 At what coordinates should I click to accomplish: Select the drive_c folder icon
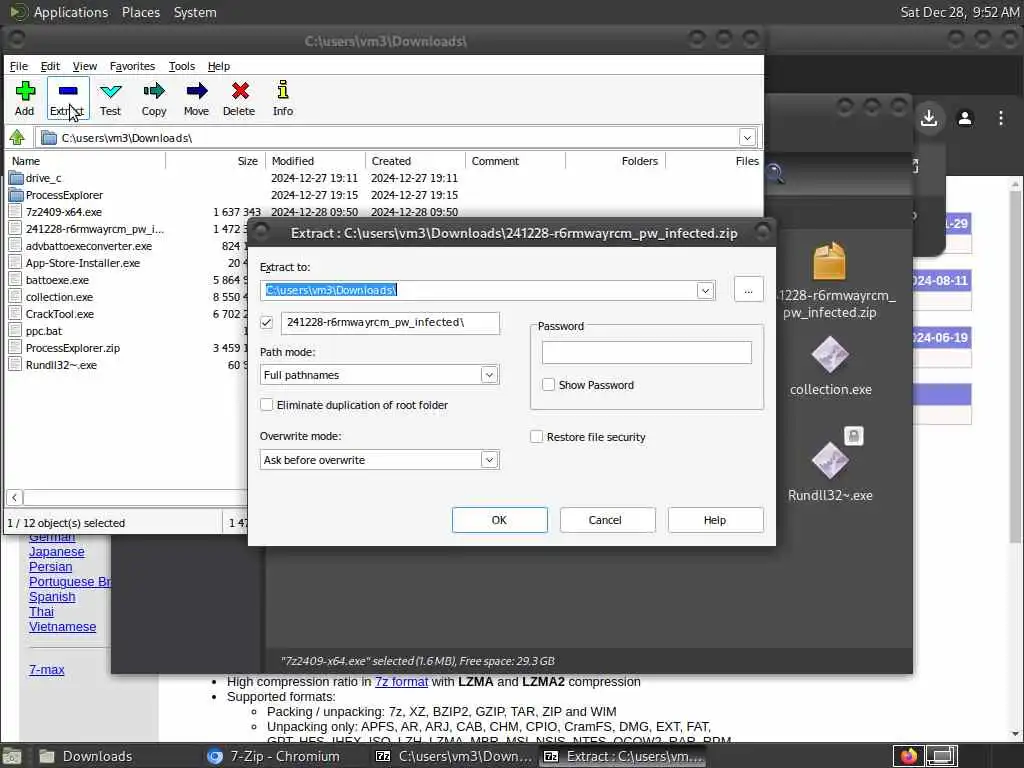click(x=16, y=178)
